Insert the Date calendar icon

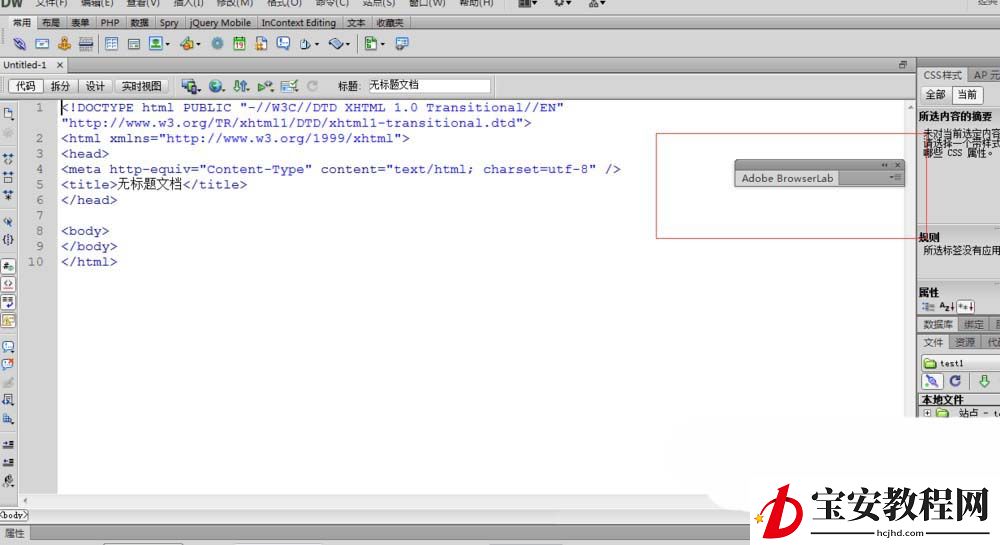click(x=239, y=43)
